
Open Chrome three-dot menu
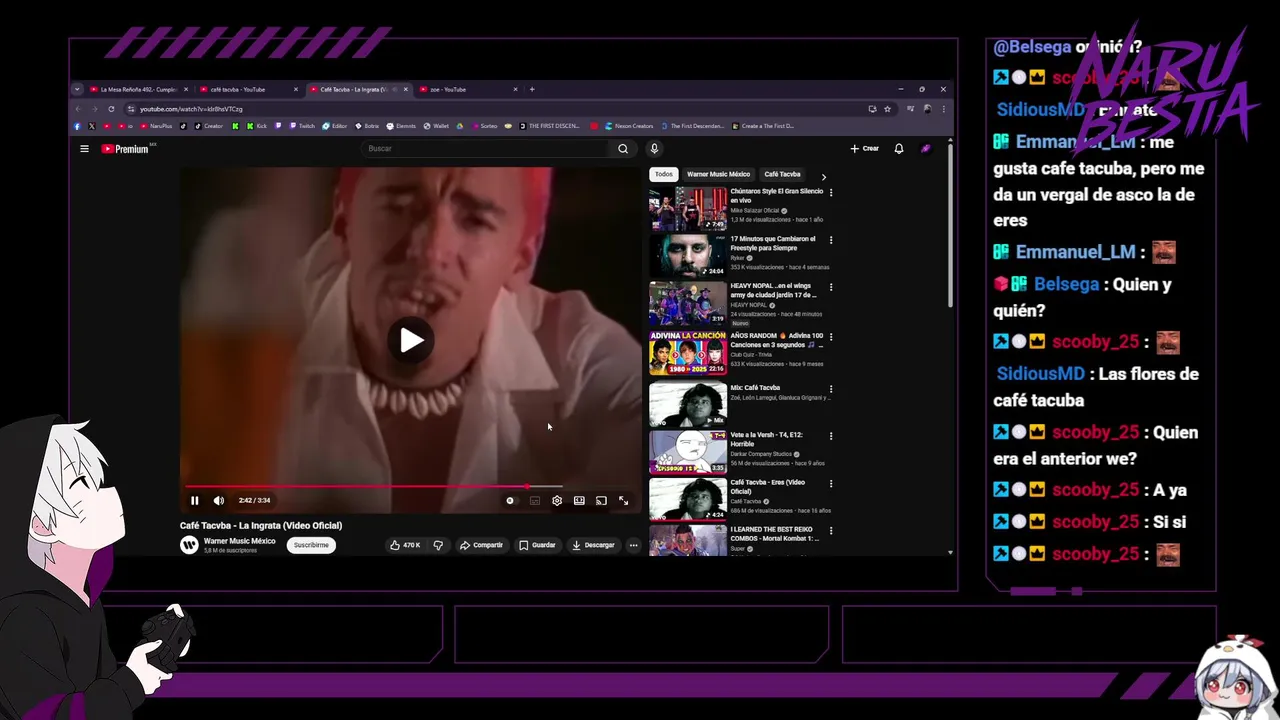(943, 108)
